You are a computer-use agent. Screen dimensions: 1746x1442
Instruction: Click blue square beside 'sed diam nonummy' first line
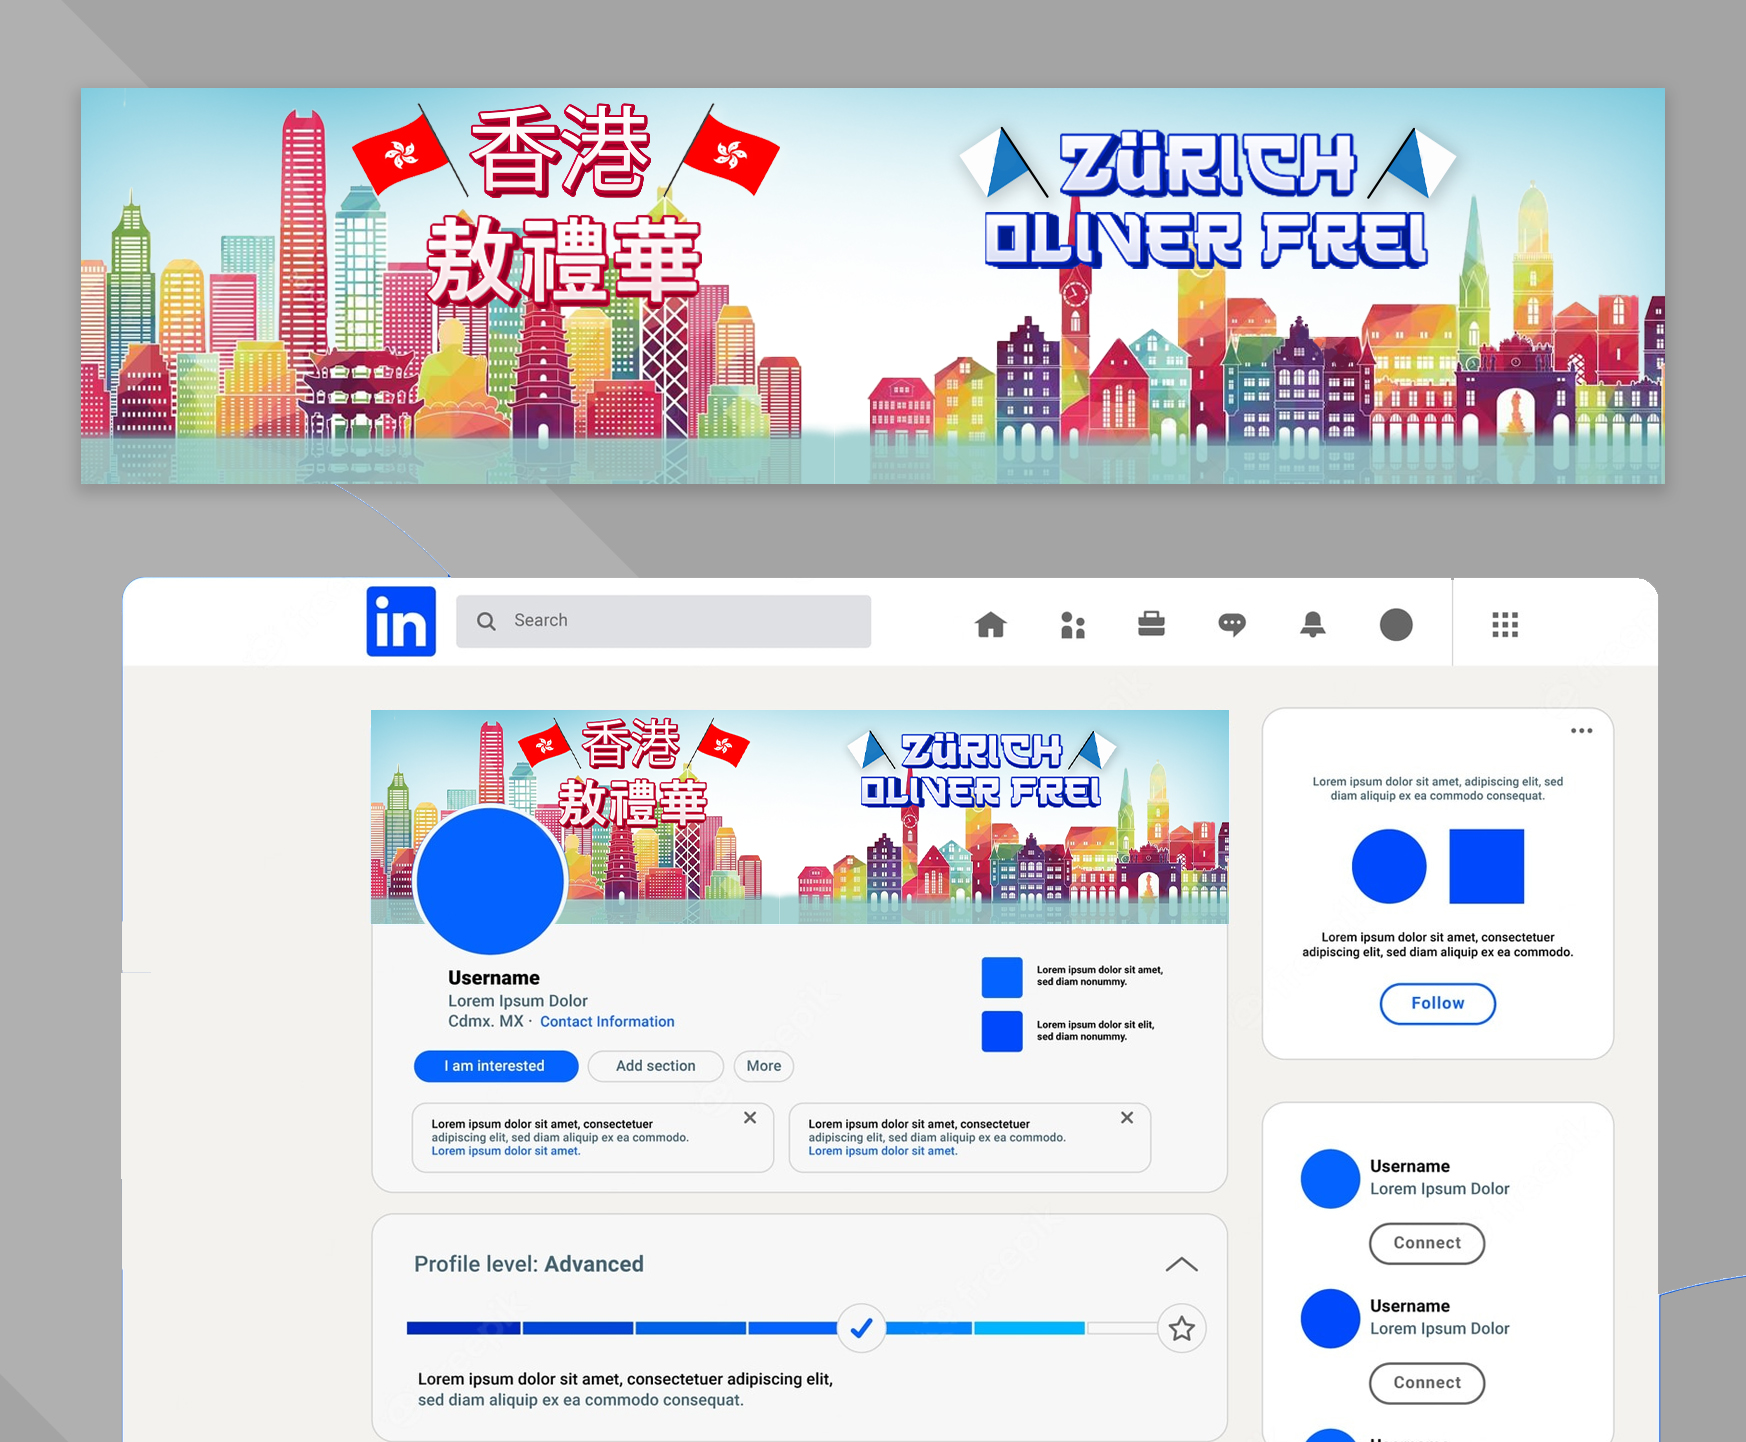point(1002,977)
